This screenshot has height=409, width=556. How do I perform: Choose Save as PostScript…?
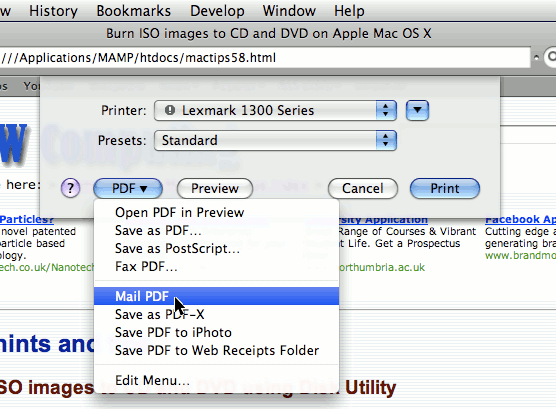click(x=216, y=249)
